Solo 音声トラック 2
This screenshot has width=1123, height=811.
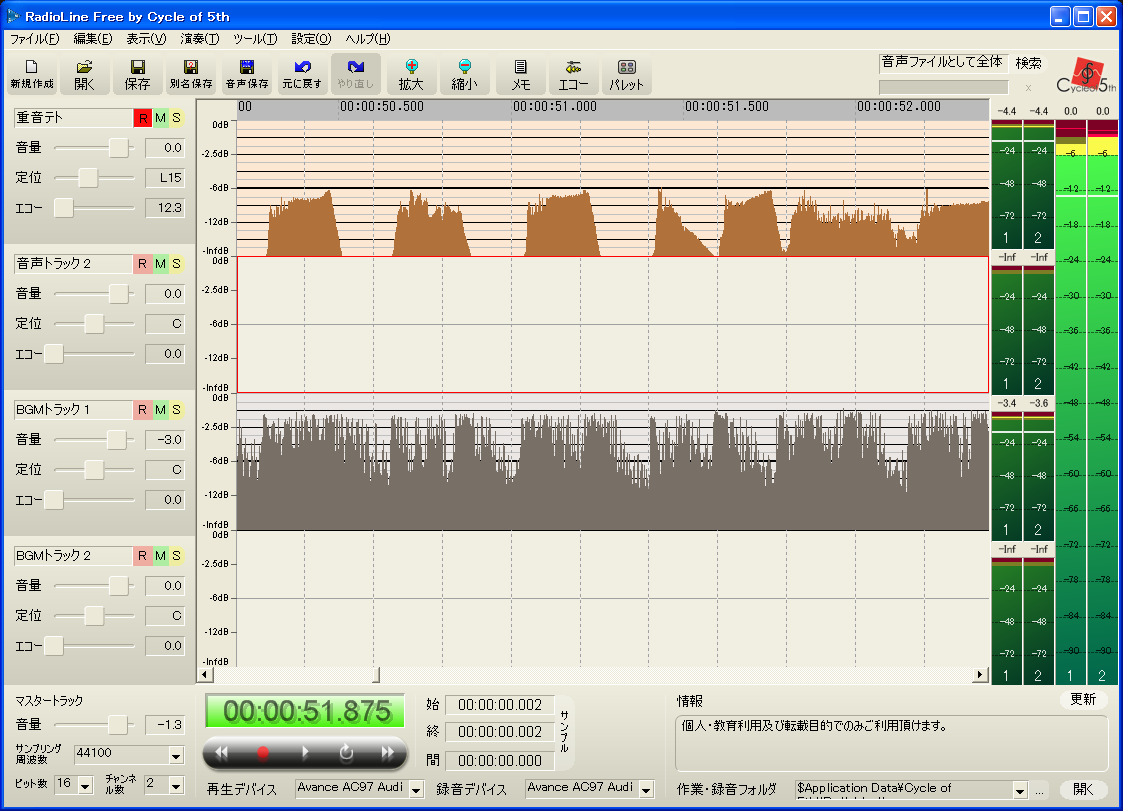pos(176,264)
